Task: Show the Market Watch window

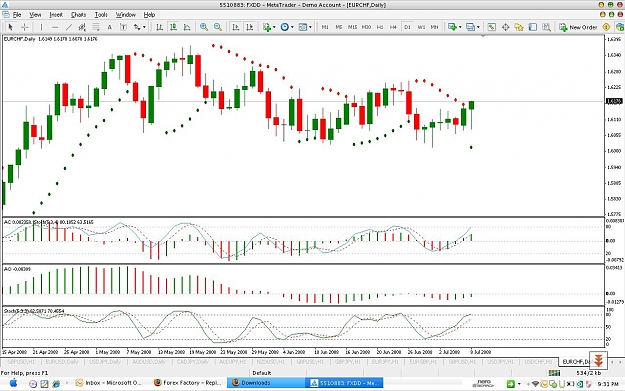Action: 491,27
